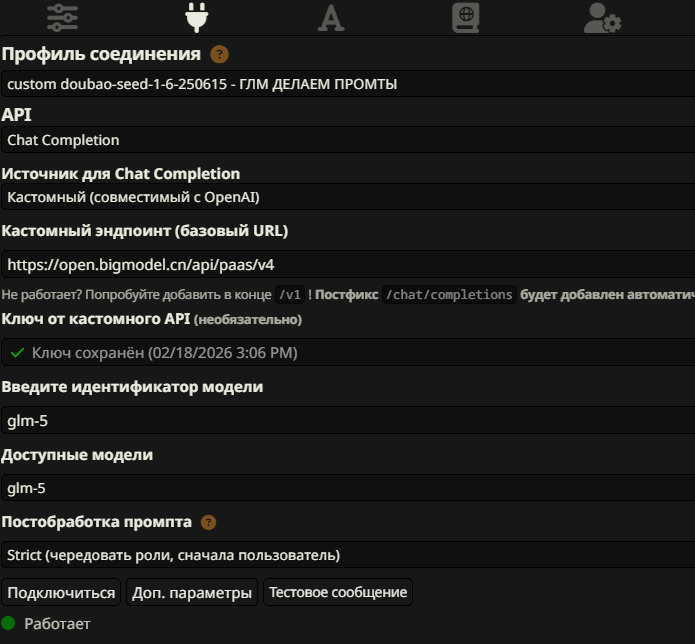Click the green checkmark next to Ключ сохранён

click(x=17, y=353)
